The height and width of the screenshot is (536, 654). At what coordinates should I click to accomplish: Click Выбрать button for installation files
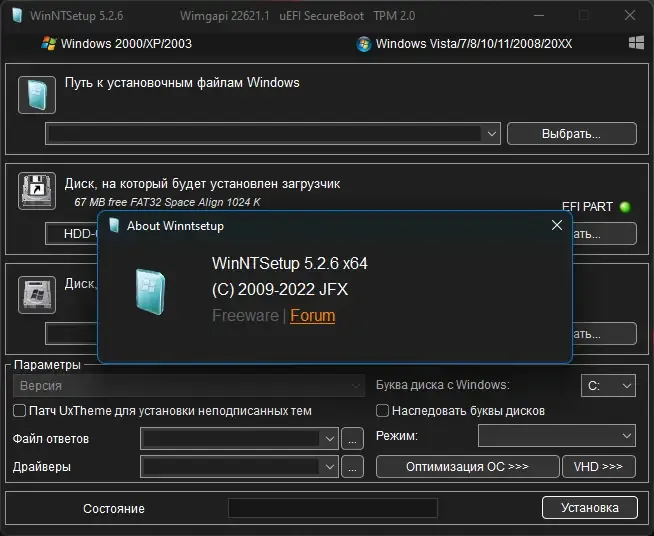click(x=571, y=134)
